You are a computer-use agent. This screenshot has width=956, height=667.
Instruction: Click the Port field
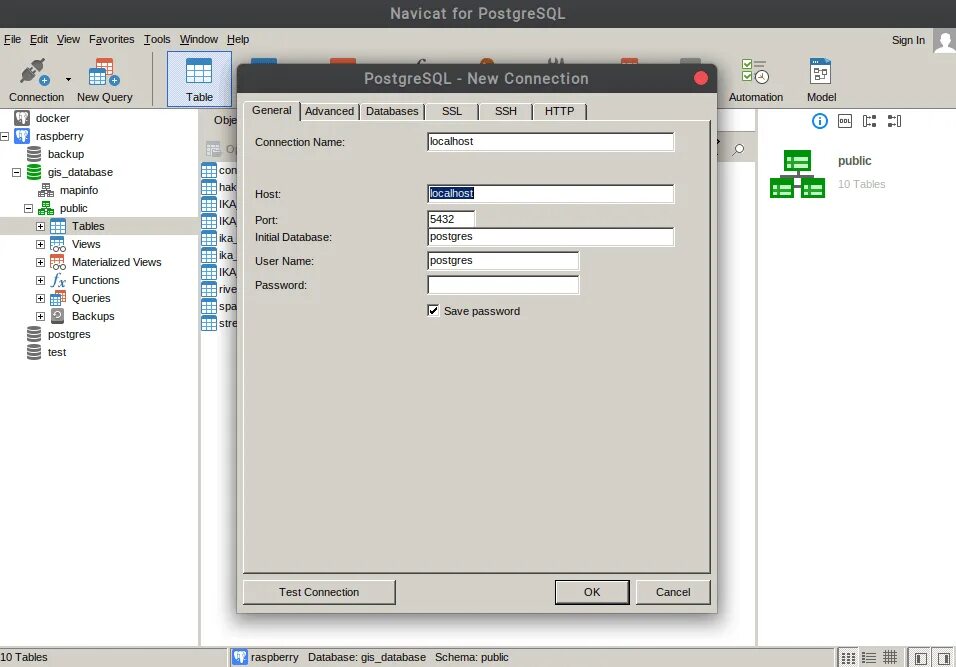451,219
